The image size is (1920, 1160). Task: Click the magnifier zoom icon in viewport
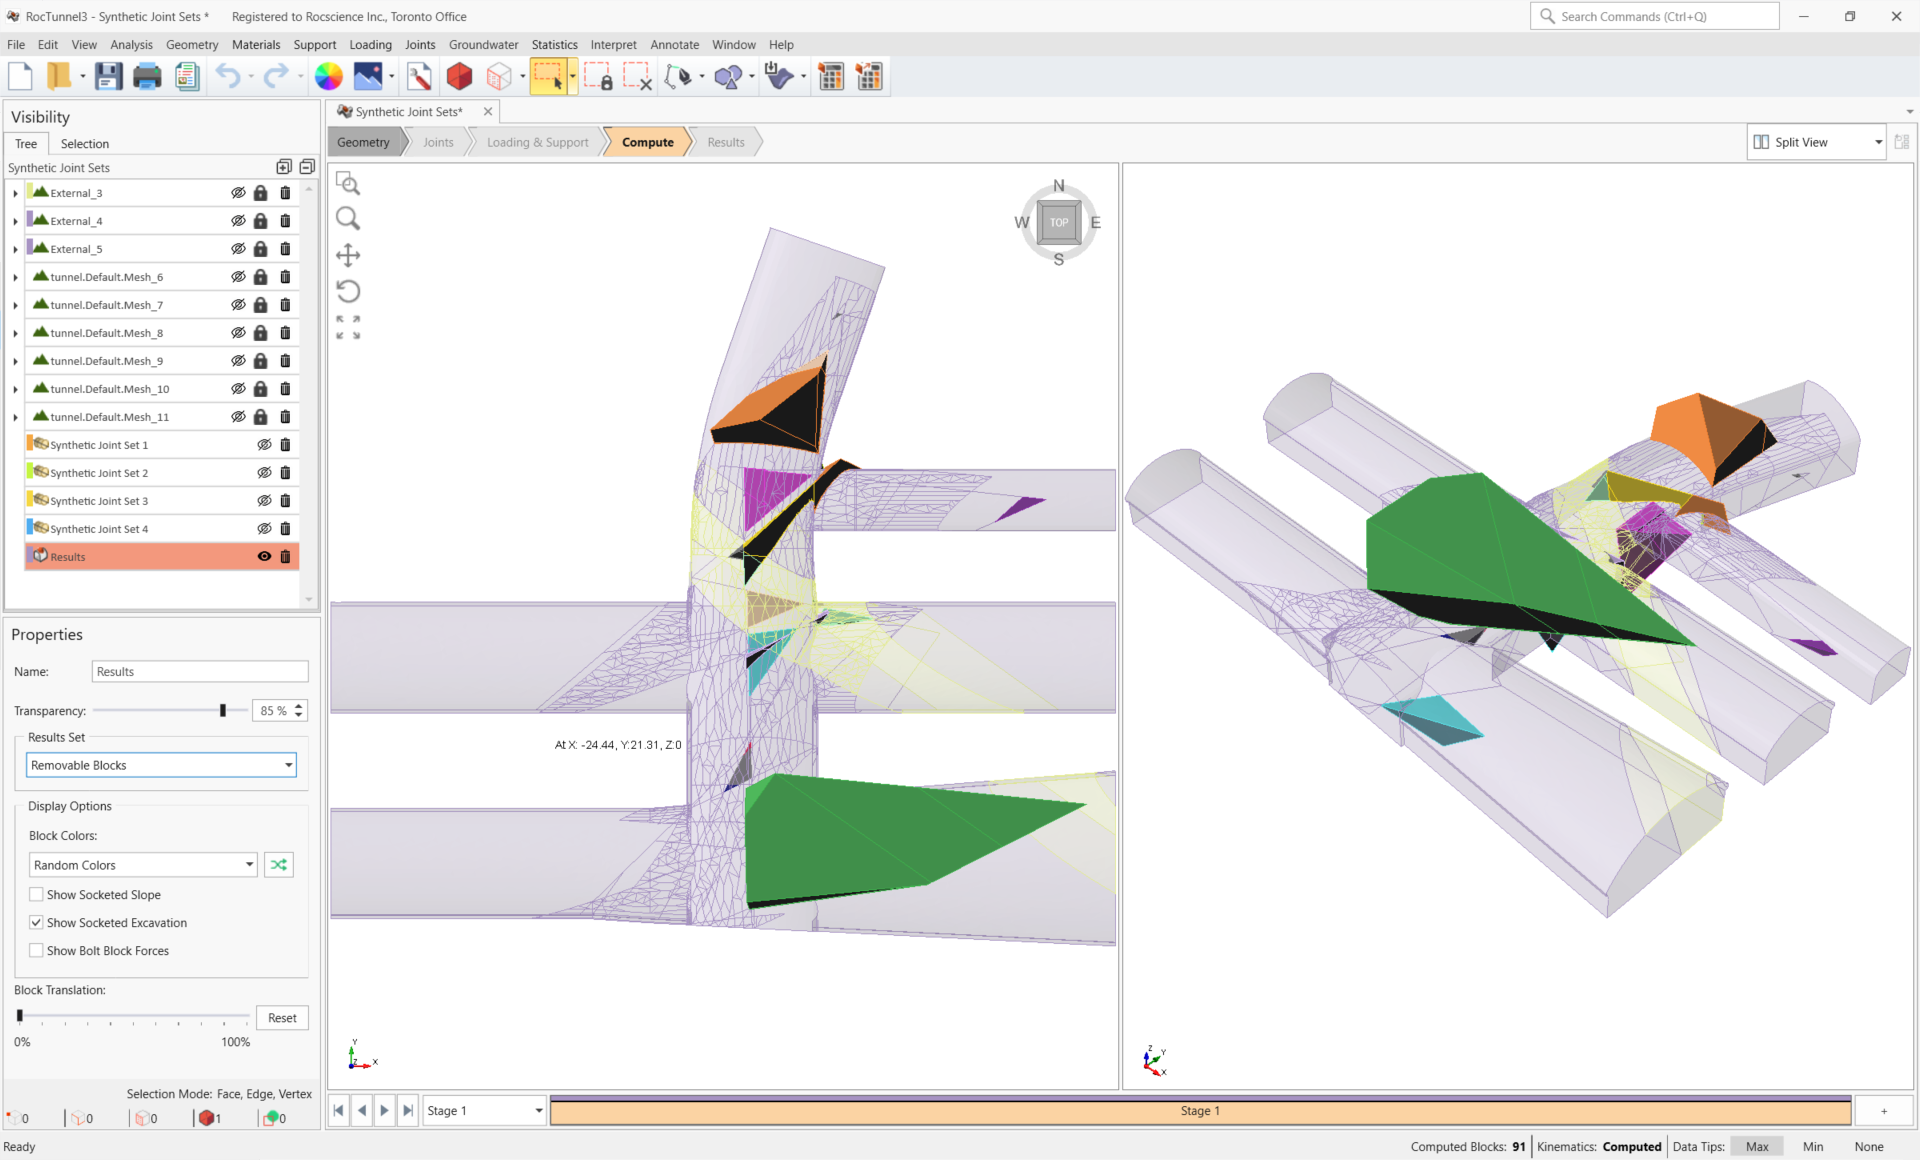click(347, 218)
